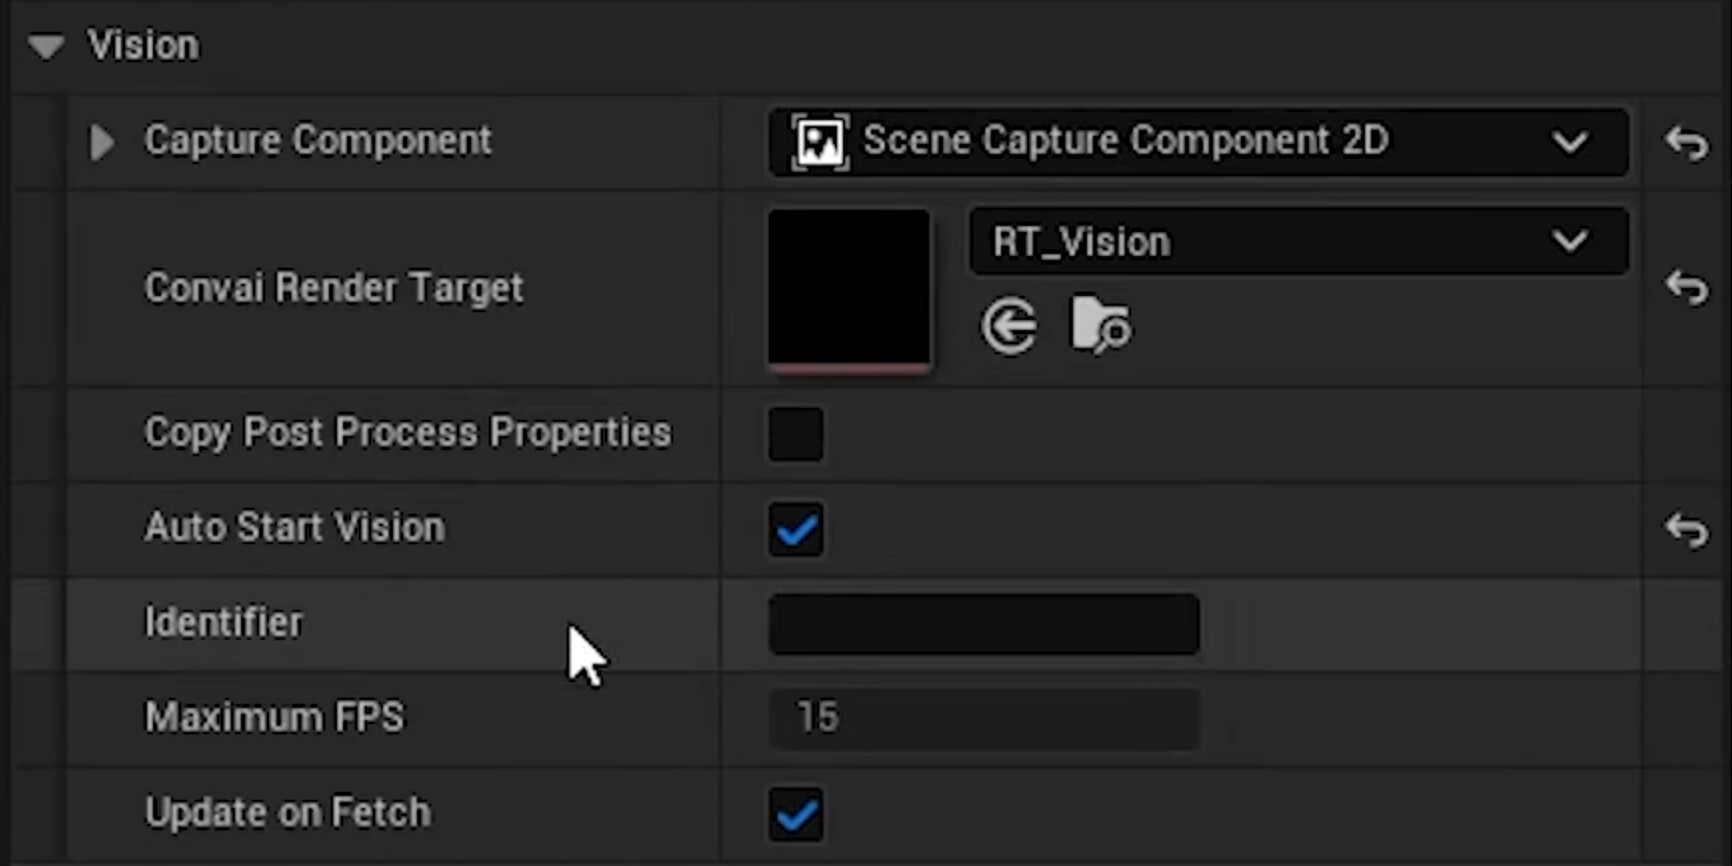Reset Convai Render Target to default
Image resolution: width=1732 pixels, height=866 pixels.
pos(1687,288)
